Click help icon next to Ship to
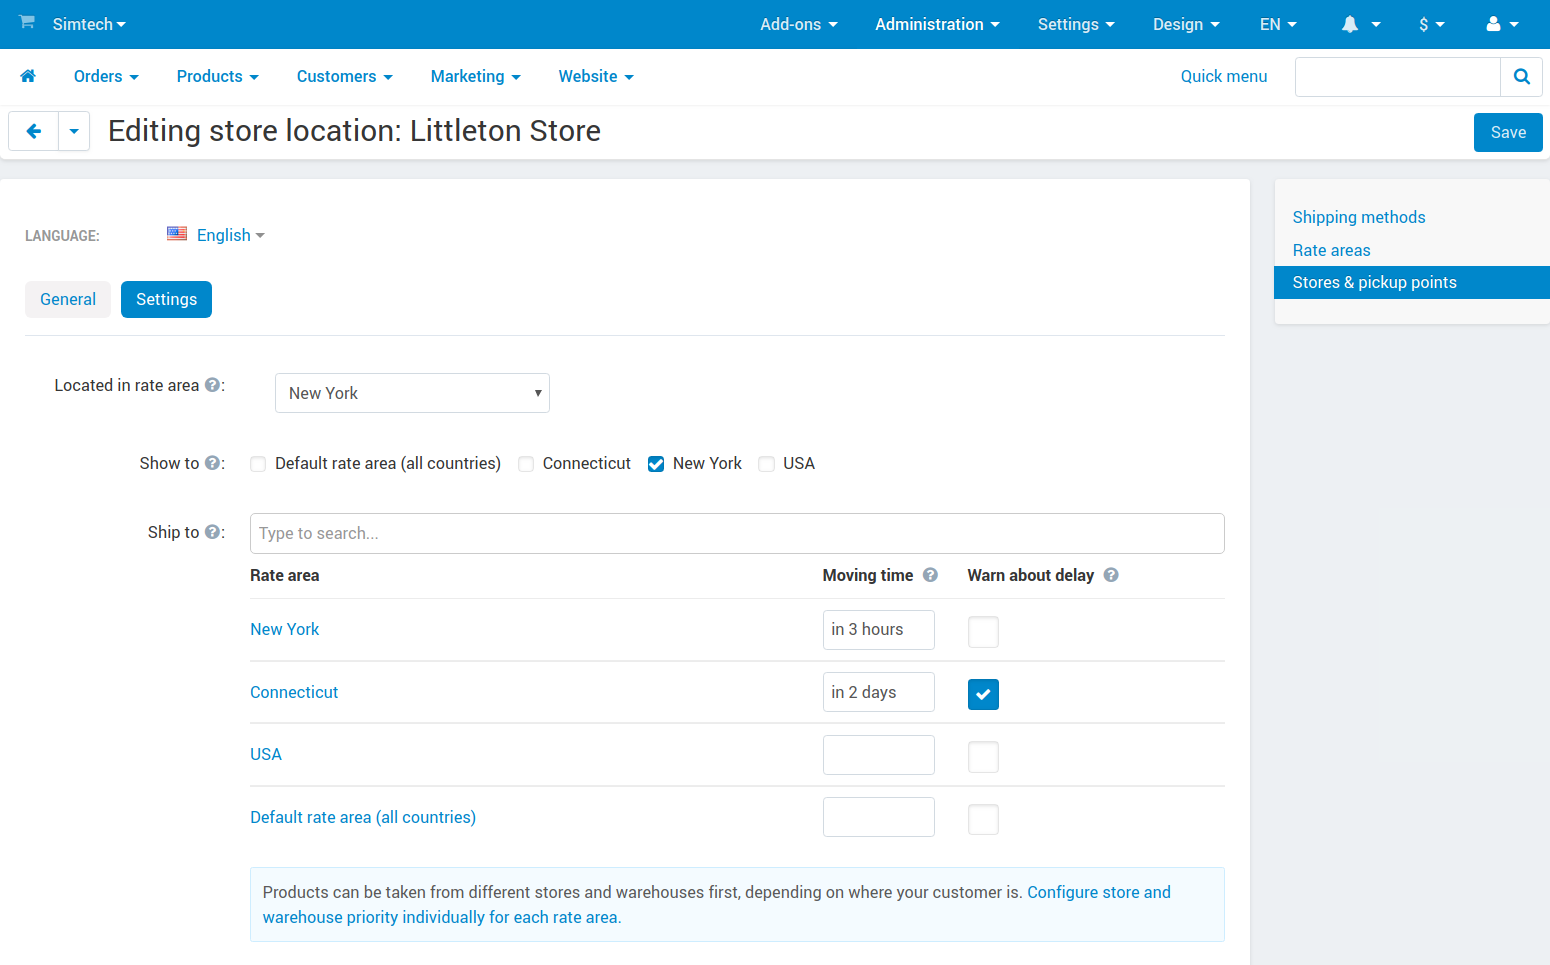The image size is (1550, 965). click(x=212, y=532)
